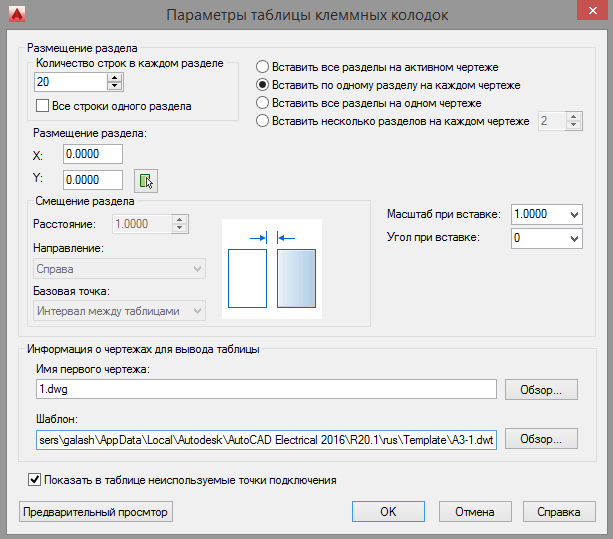Confirm with the OK button
This screenshot has width=613, height=539.
[388, 512]
